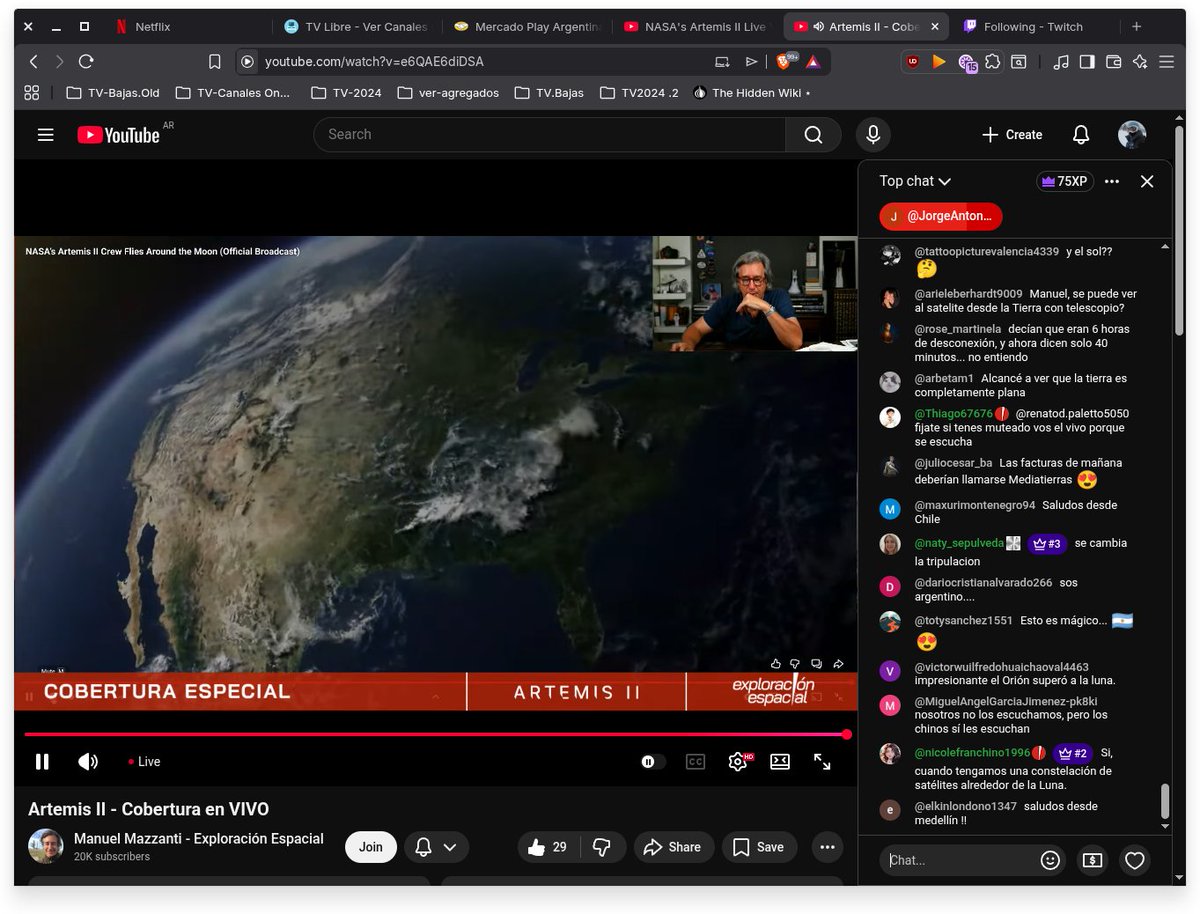Dislike the video with thumbs down
Viewport: 1200px width, 914px height.
pyautogui.click(x=602, y=847)
